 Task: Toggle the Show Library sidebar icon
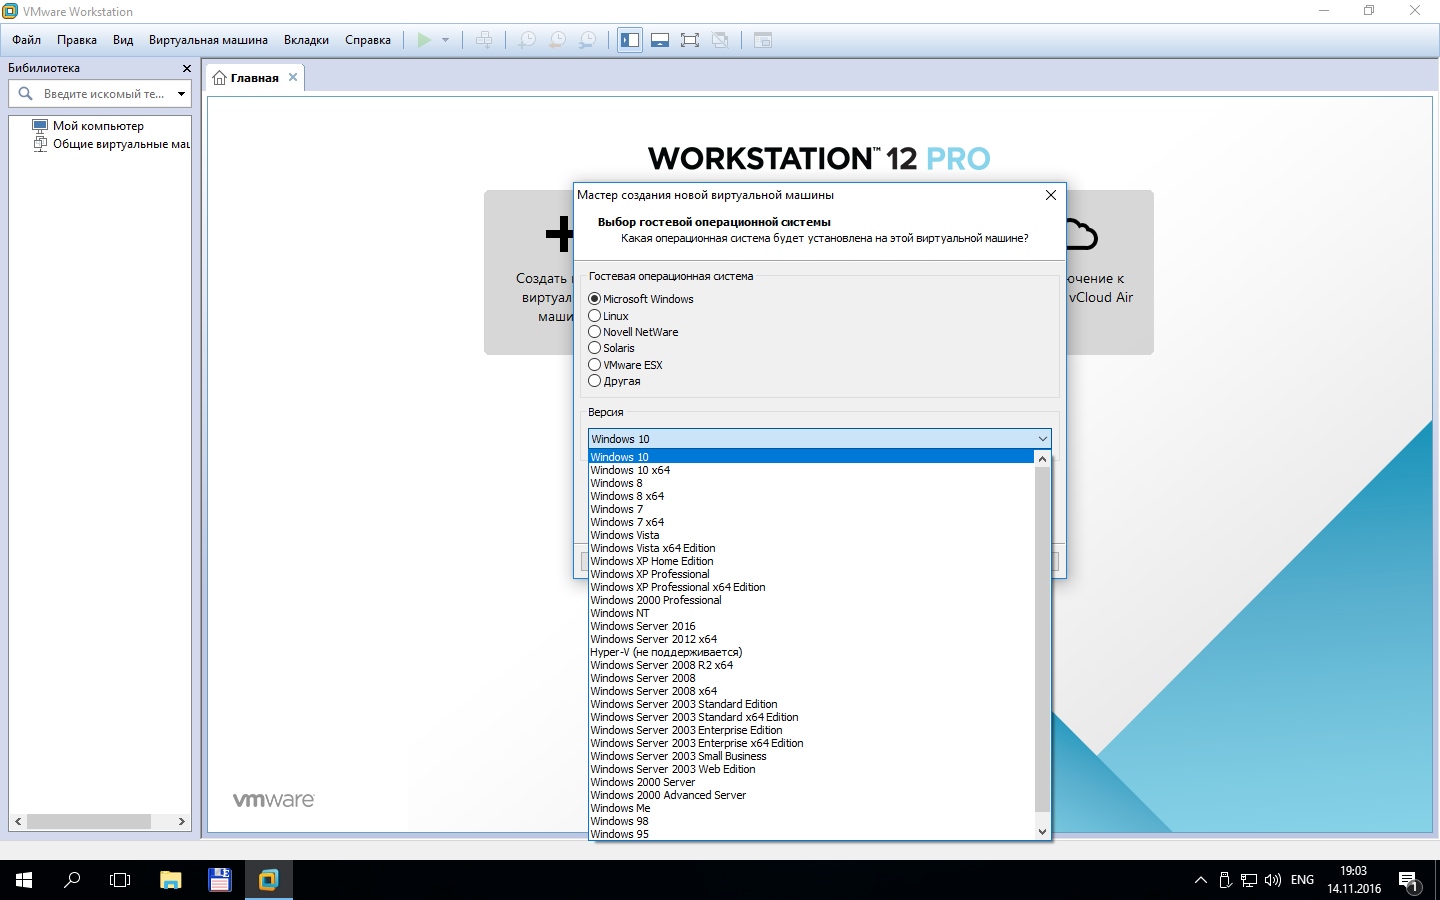pyautogui.click(x=630, y=40)
